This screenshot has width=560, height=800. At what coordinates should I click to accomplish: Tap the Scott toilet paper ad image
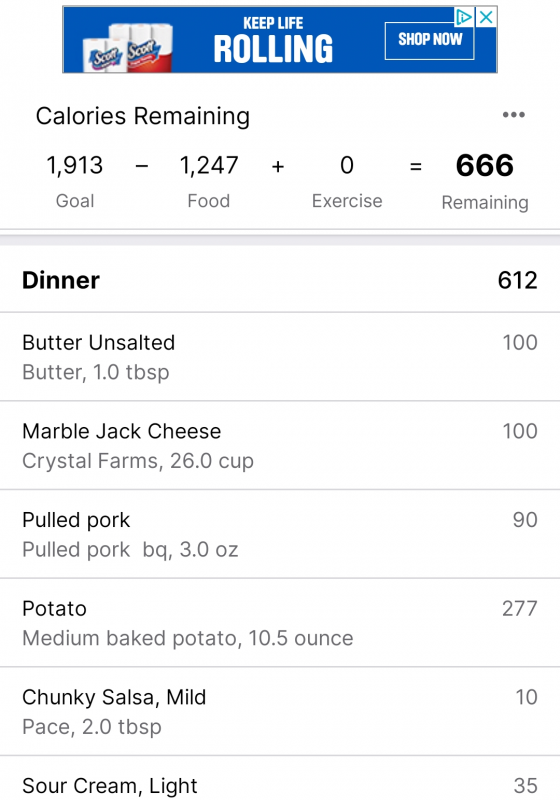click(128, 47)
